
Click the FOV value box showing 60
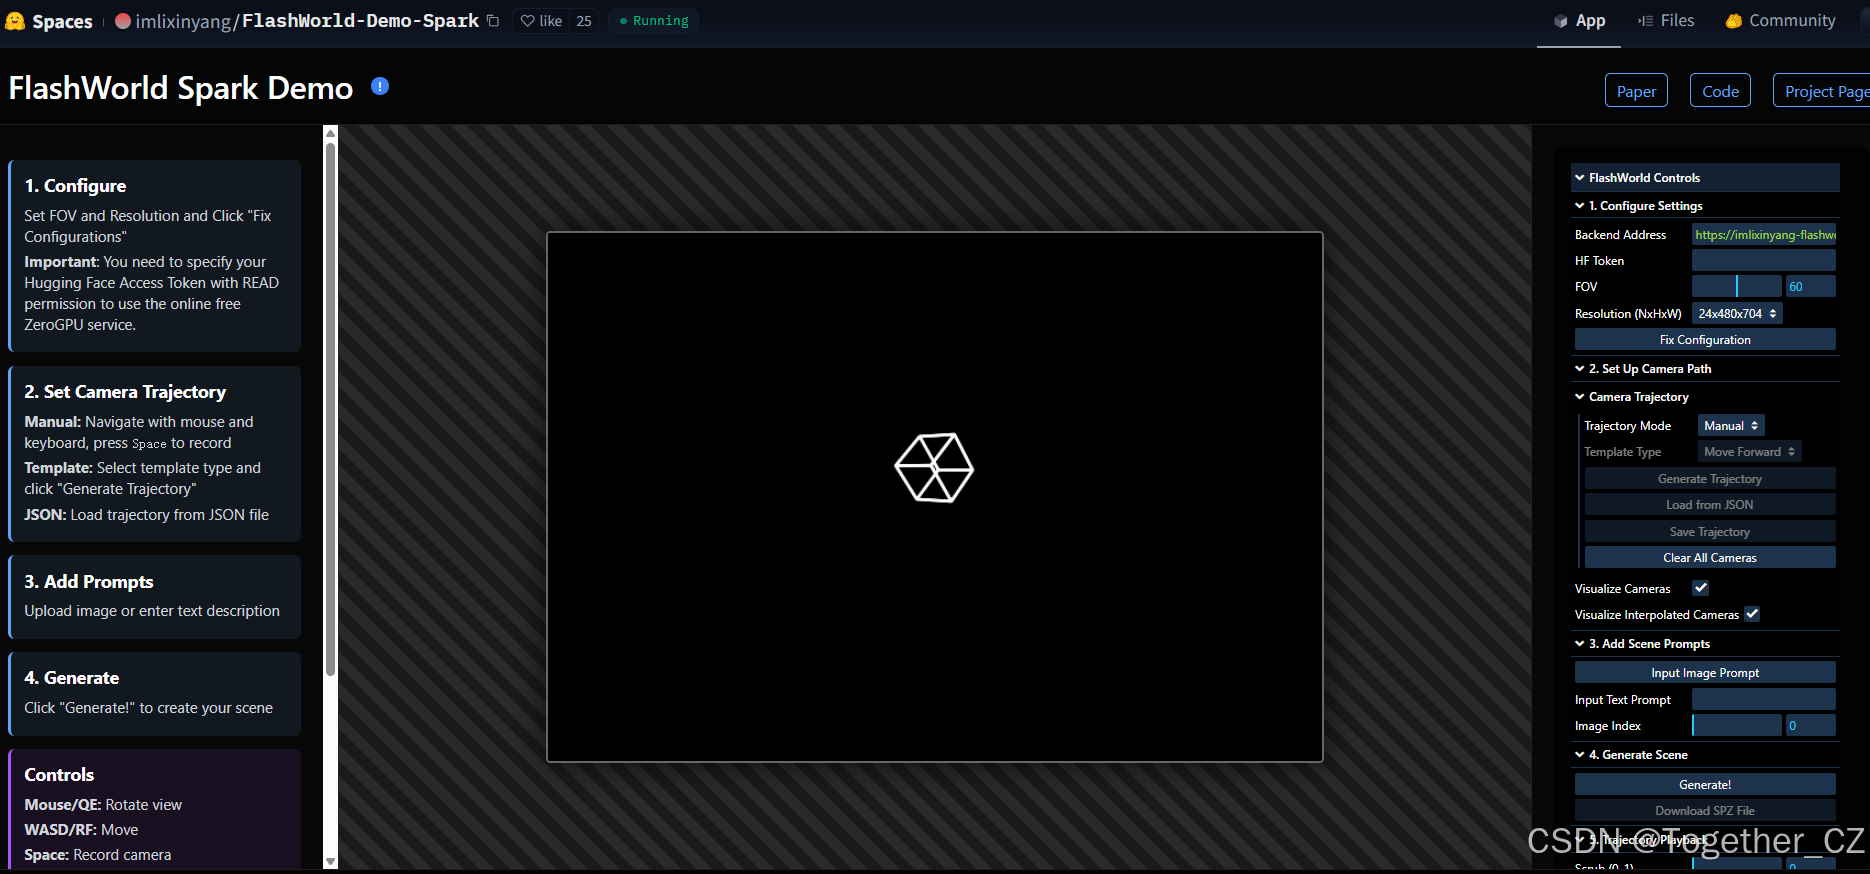point(1811,286)
